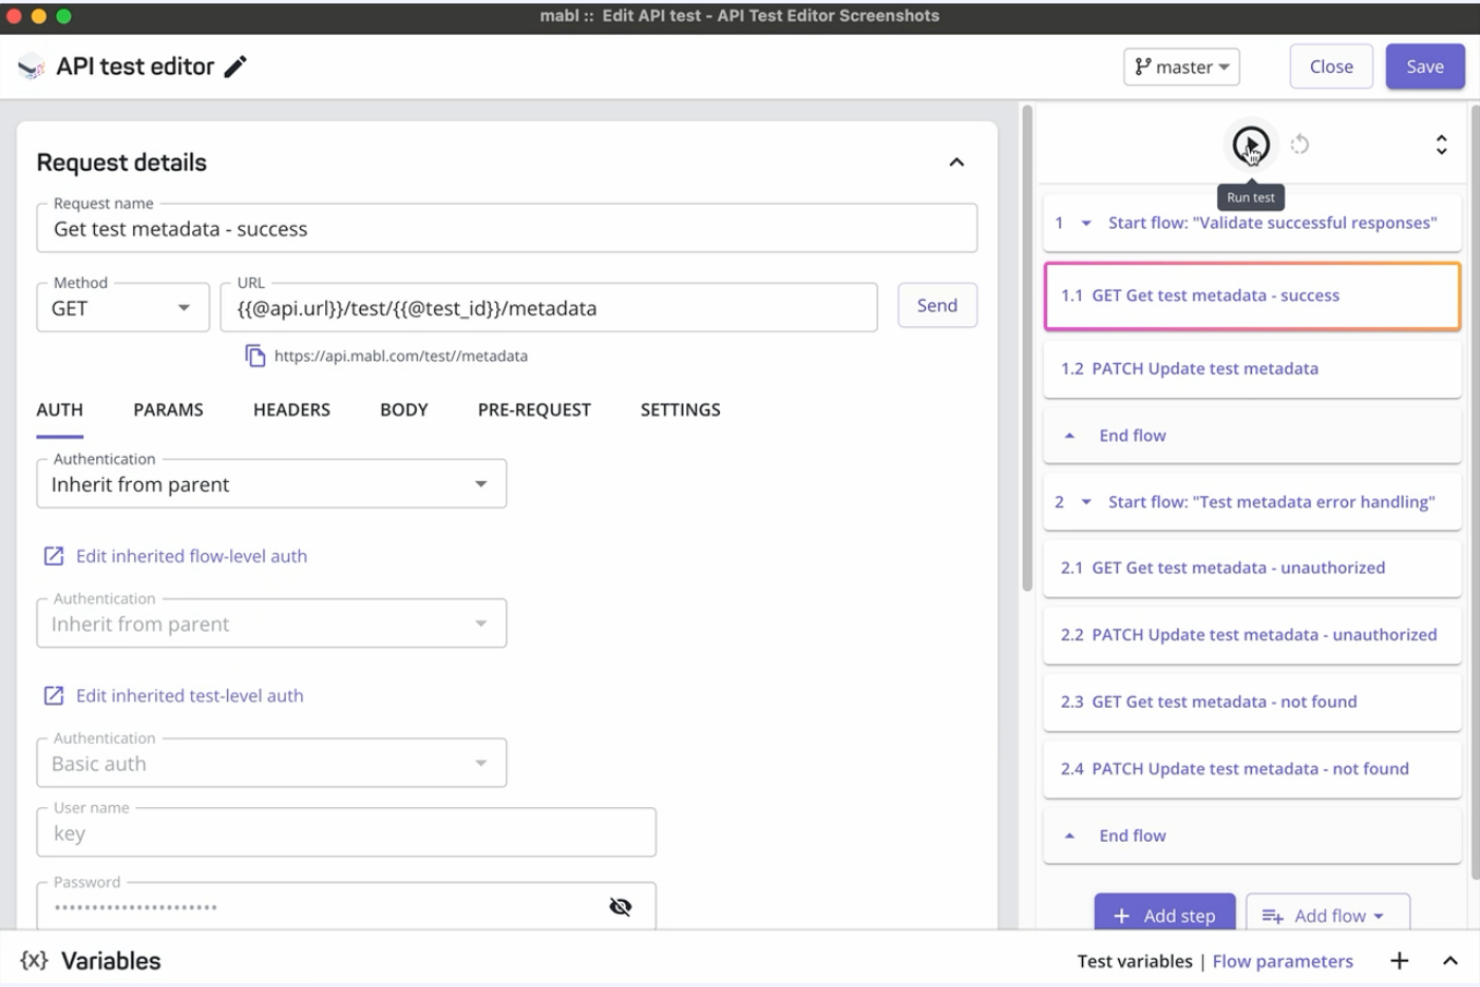Switch to the HEADERS tab
The height and width of the screenshot is (987, 1480).
(291, 409)
